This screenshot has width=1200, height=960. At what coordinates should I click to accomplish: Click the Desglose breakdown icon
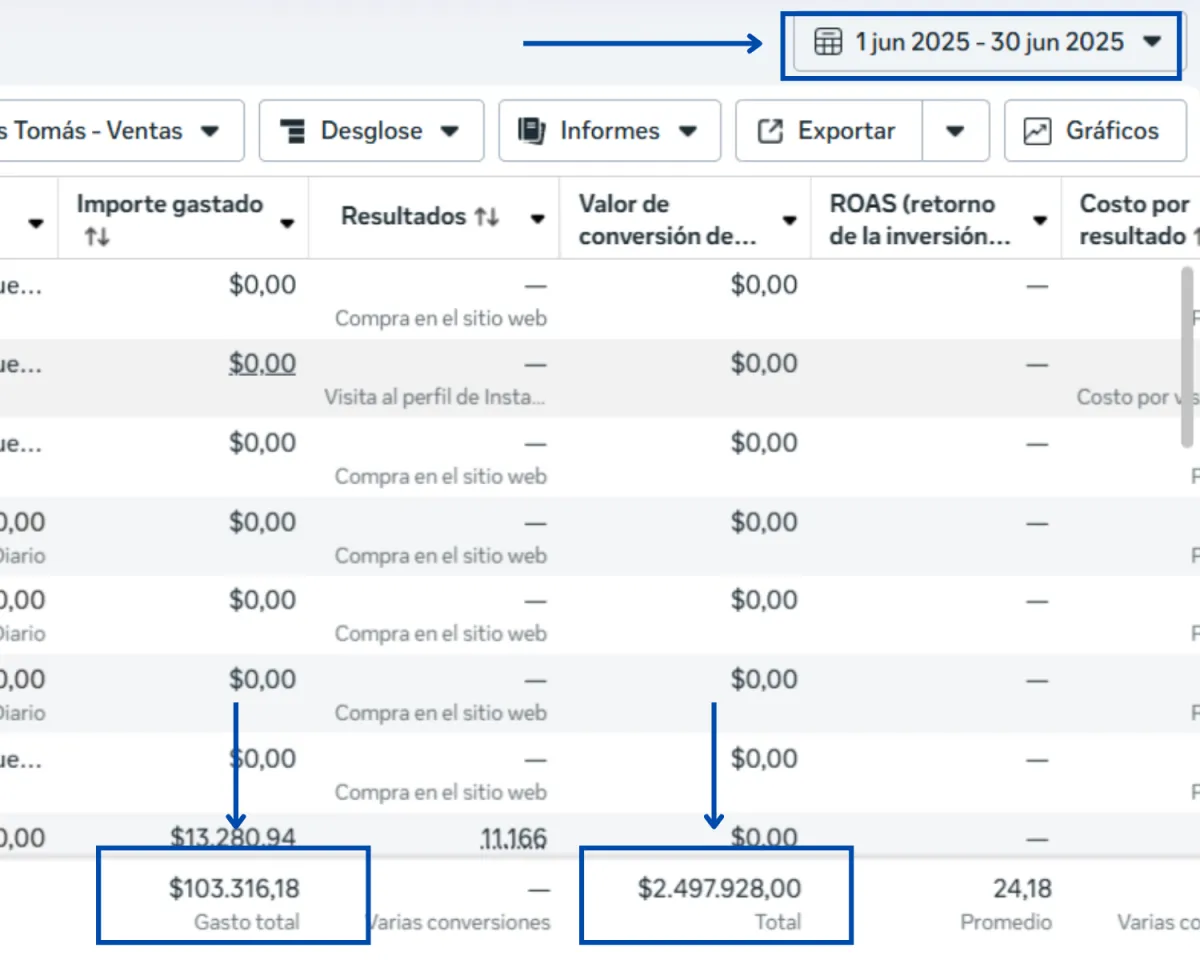[293, 131]
